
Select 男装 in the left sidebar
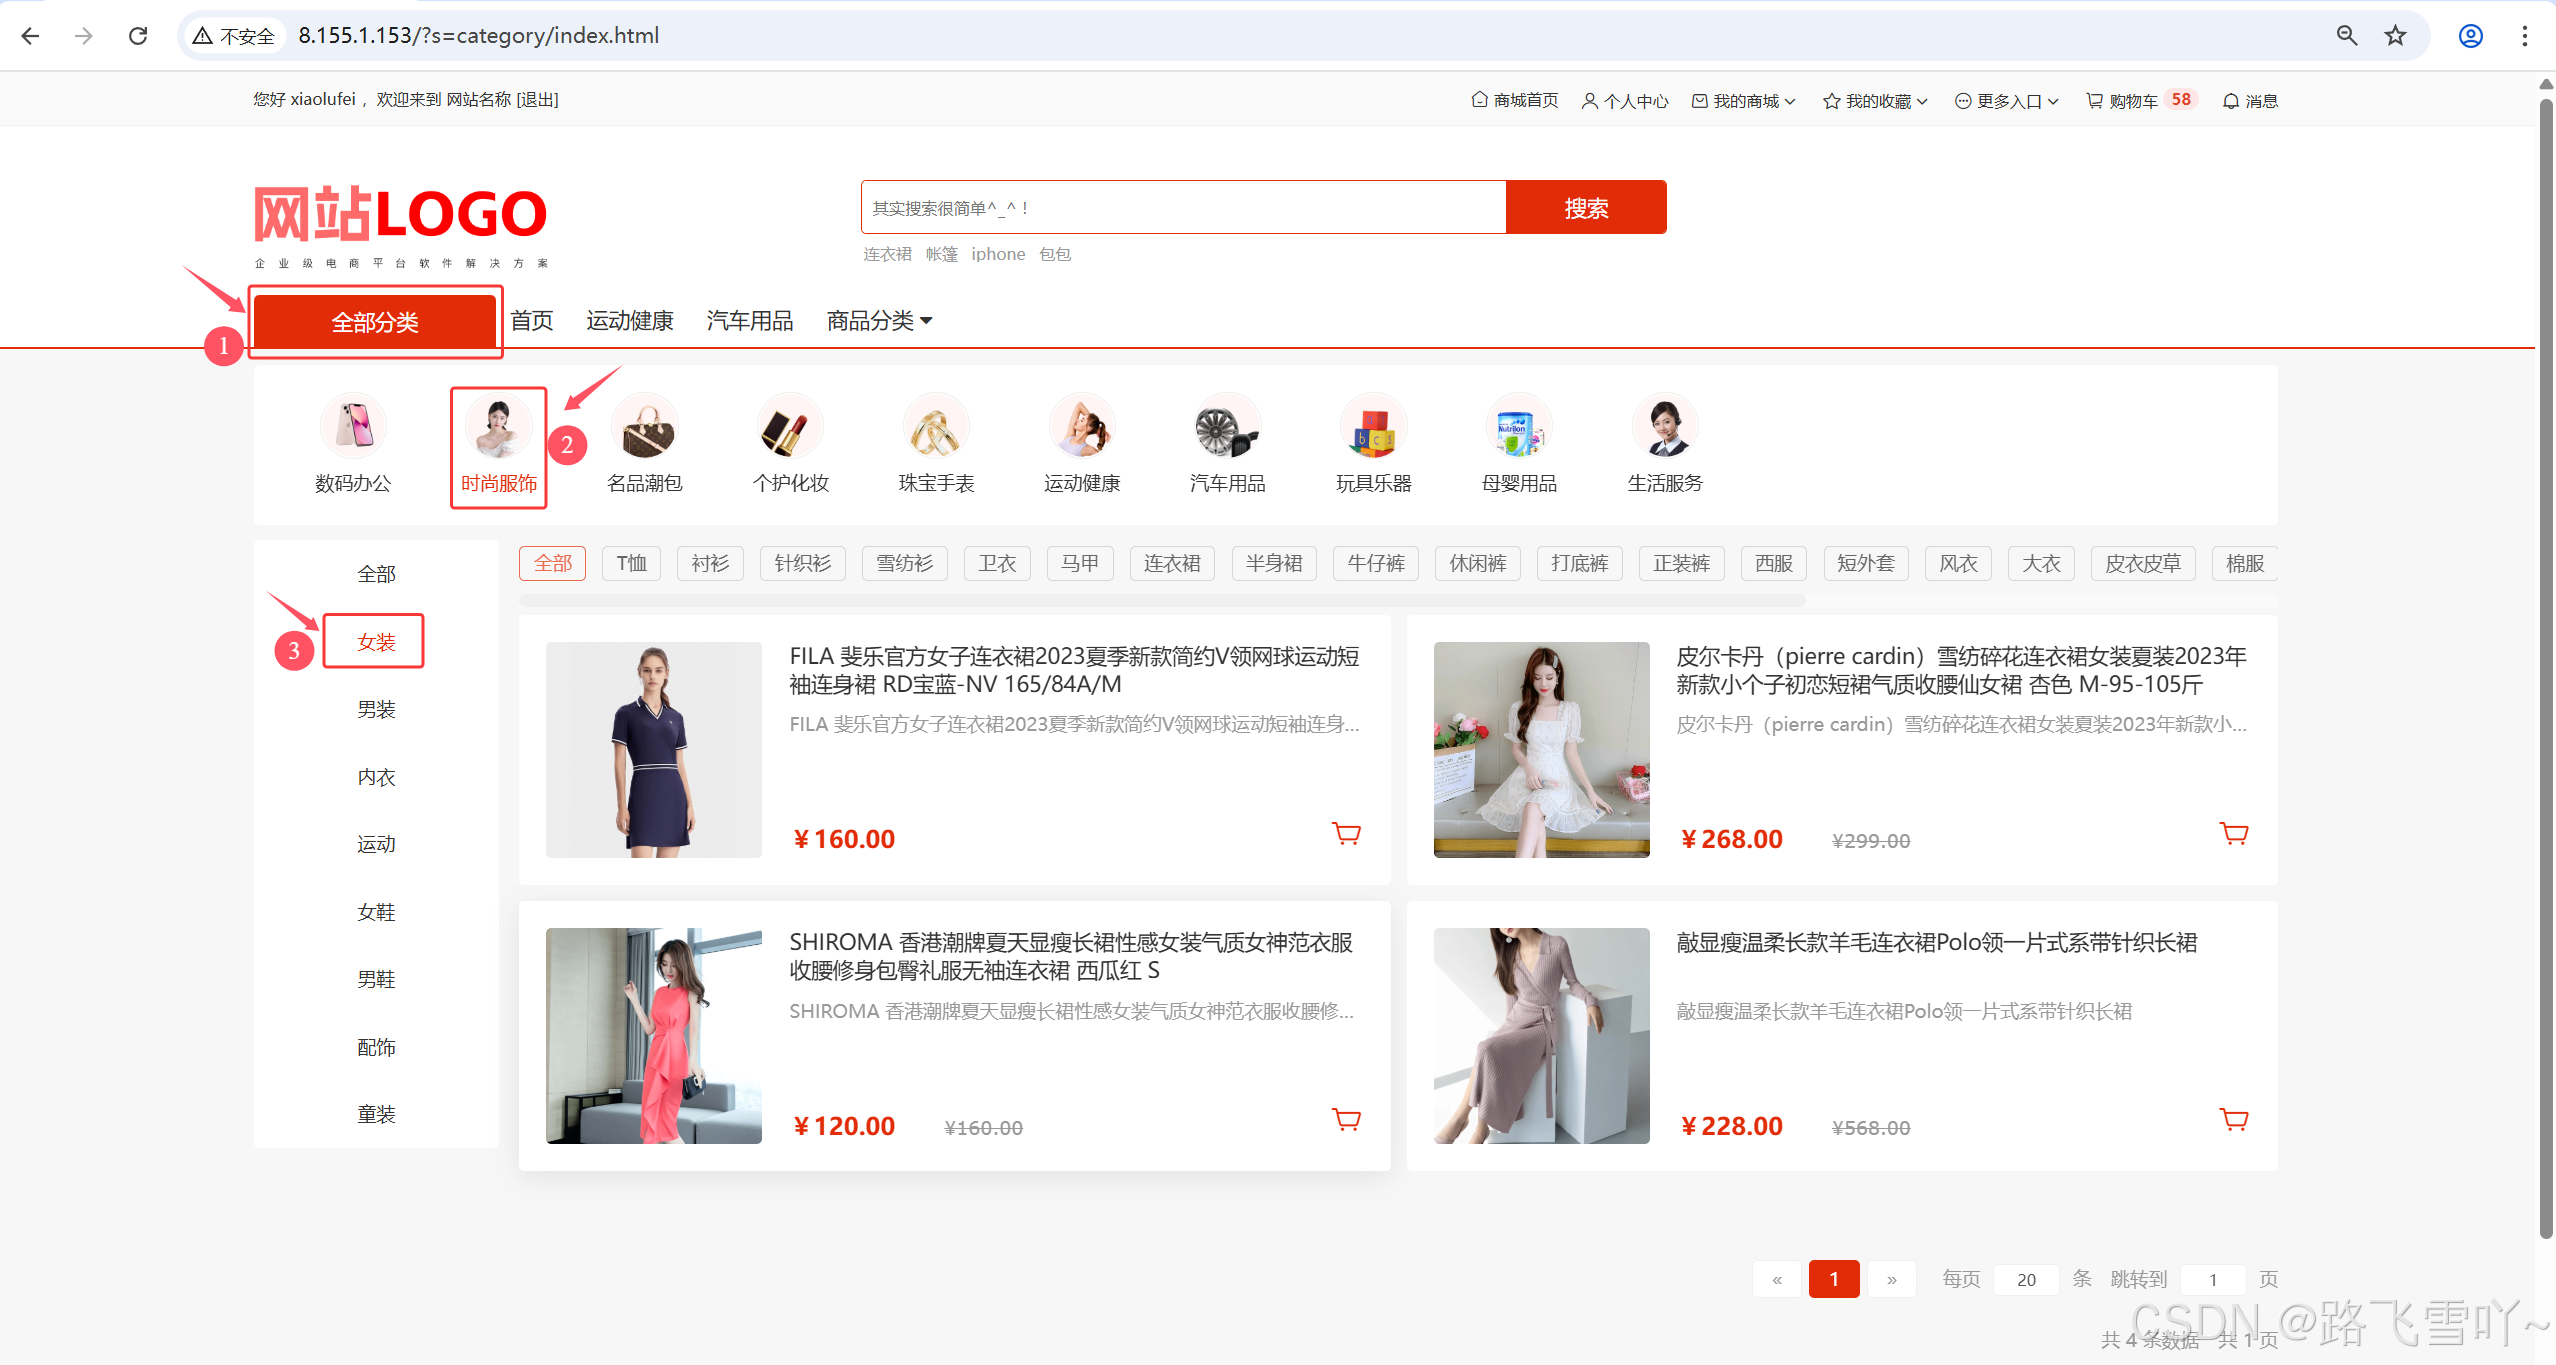376,709
